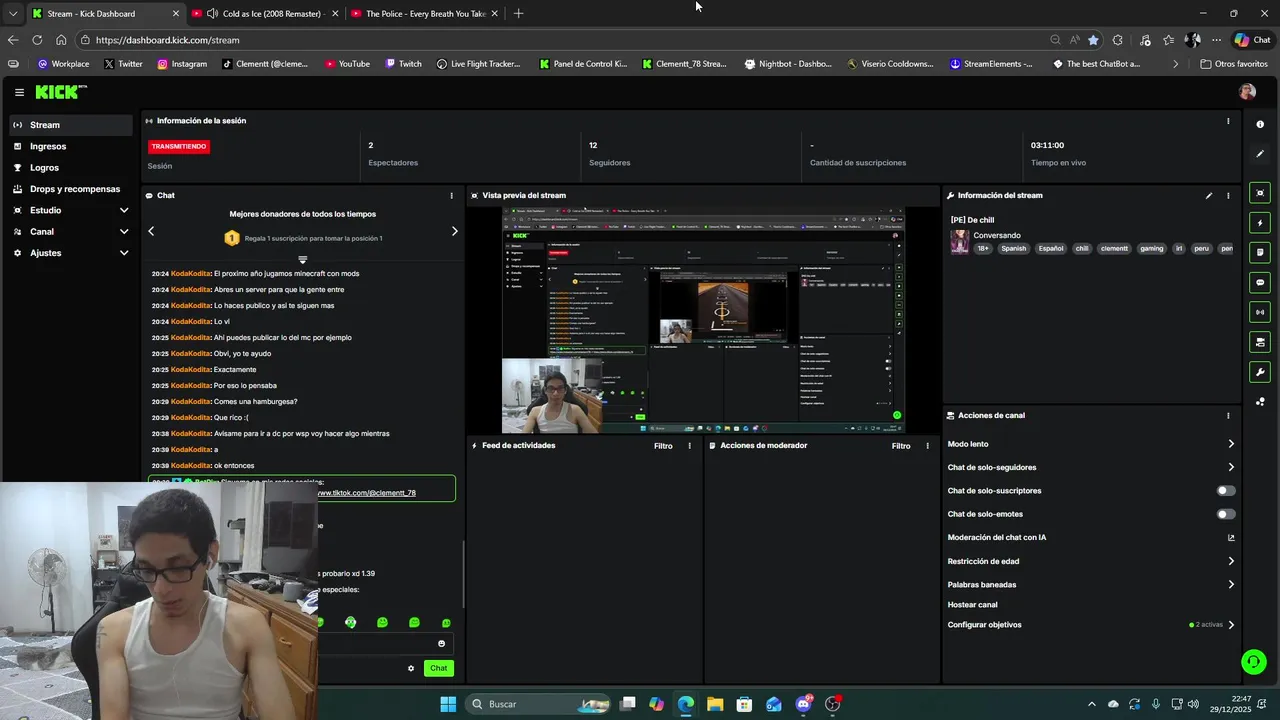The width and height of the screenshot is (1280, 720).
Task: Select Logros in the left sidebar
Action: pos(70,168)
